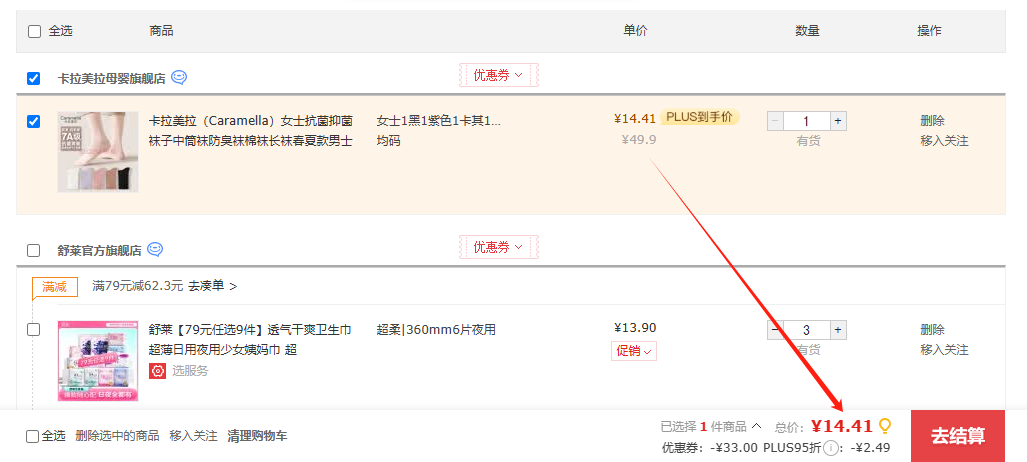Delete the 舒莱 sanitary pads item
This screenshot has width=1027, height=462.
point(932,330)
